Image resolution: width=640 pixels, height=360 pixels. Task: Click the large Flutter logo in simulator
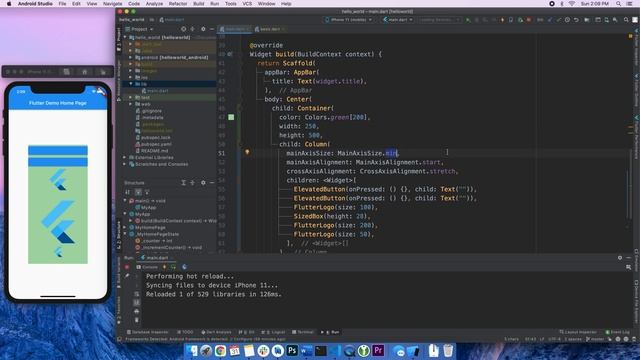click(58, 222)
